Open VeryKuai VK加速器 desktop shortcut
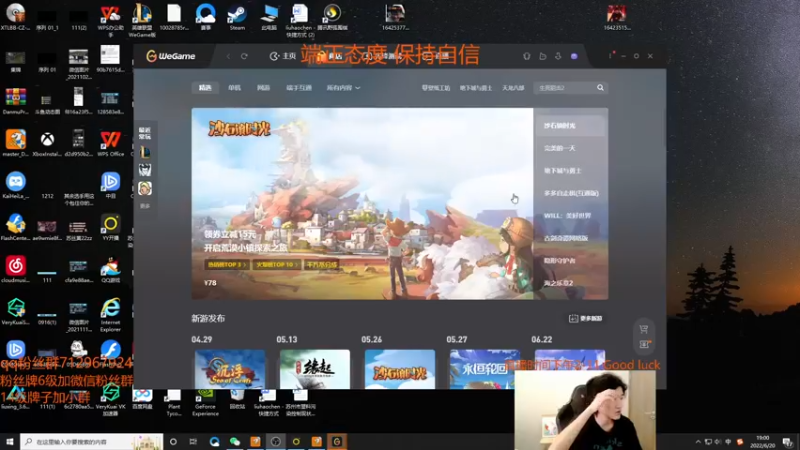Viewport: 800px width, 450px height. 110,401
